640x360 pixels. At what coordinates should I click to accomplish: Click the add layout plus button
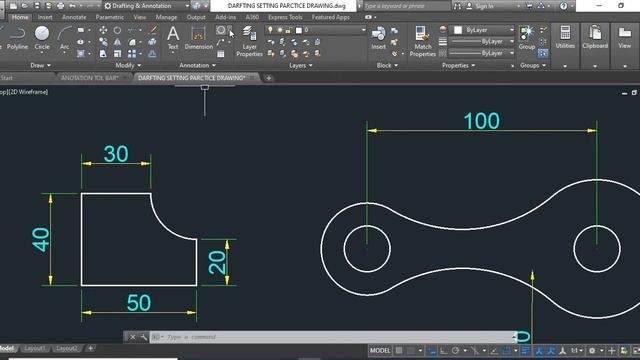pos(90,348)
